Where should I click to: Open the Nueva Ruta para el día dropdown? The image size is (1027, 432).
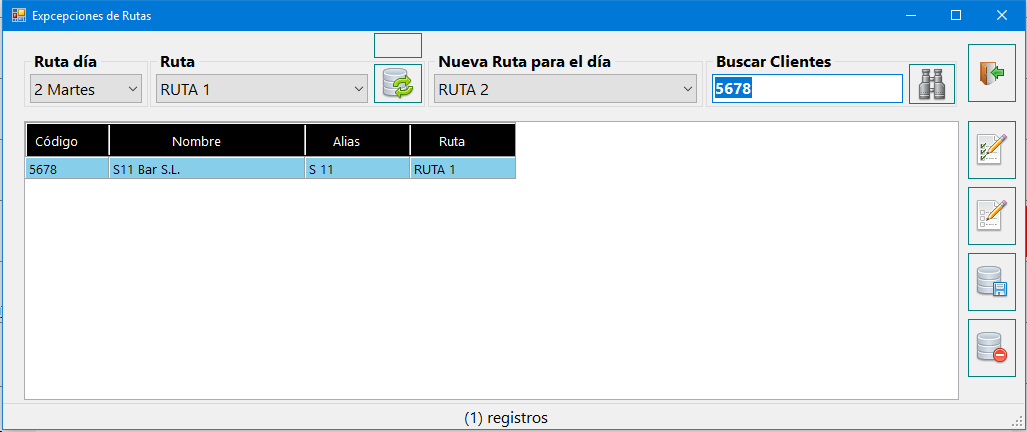click(x=565, y=89)
